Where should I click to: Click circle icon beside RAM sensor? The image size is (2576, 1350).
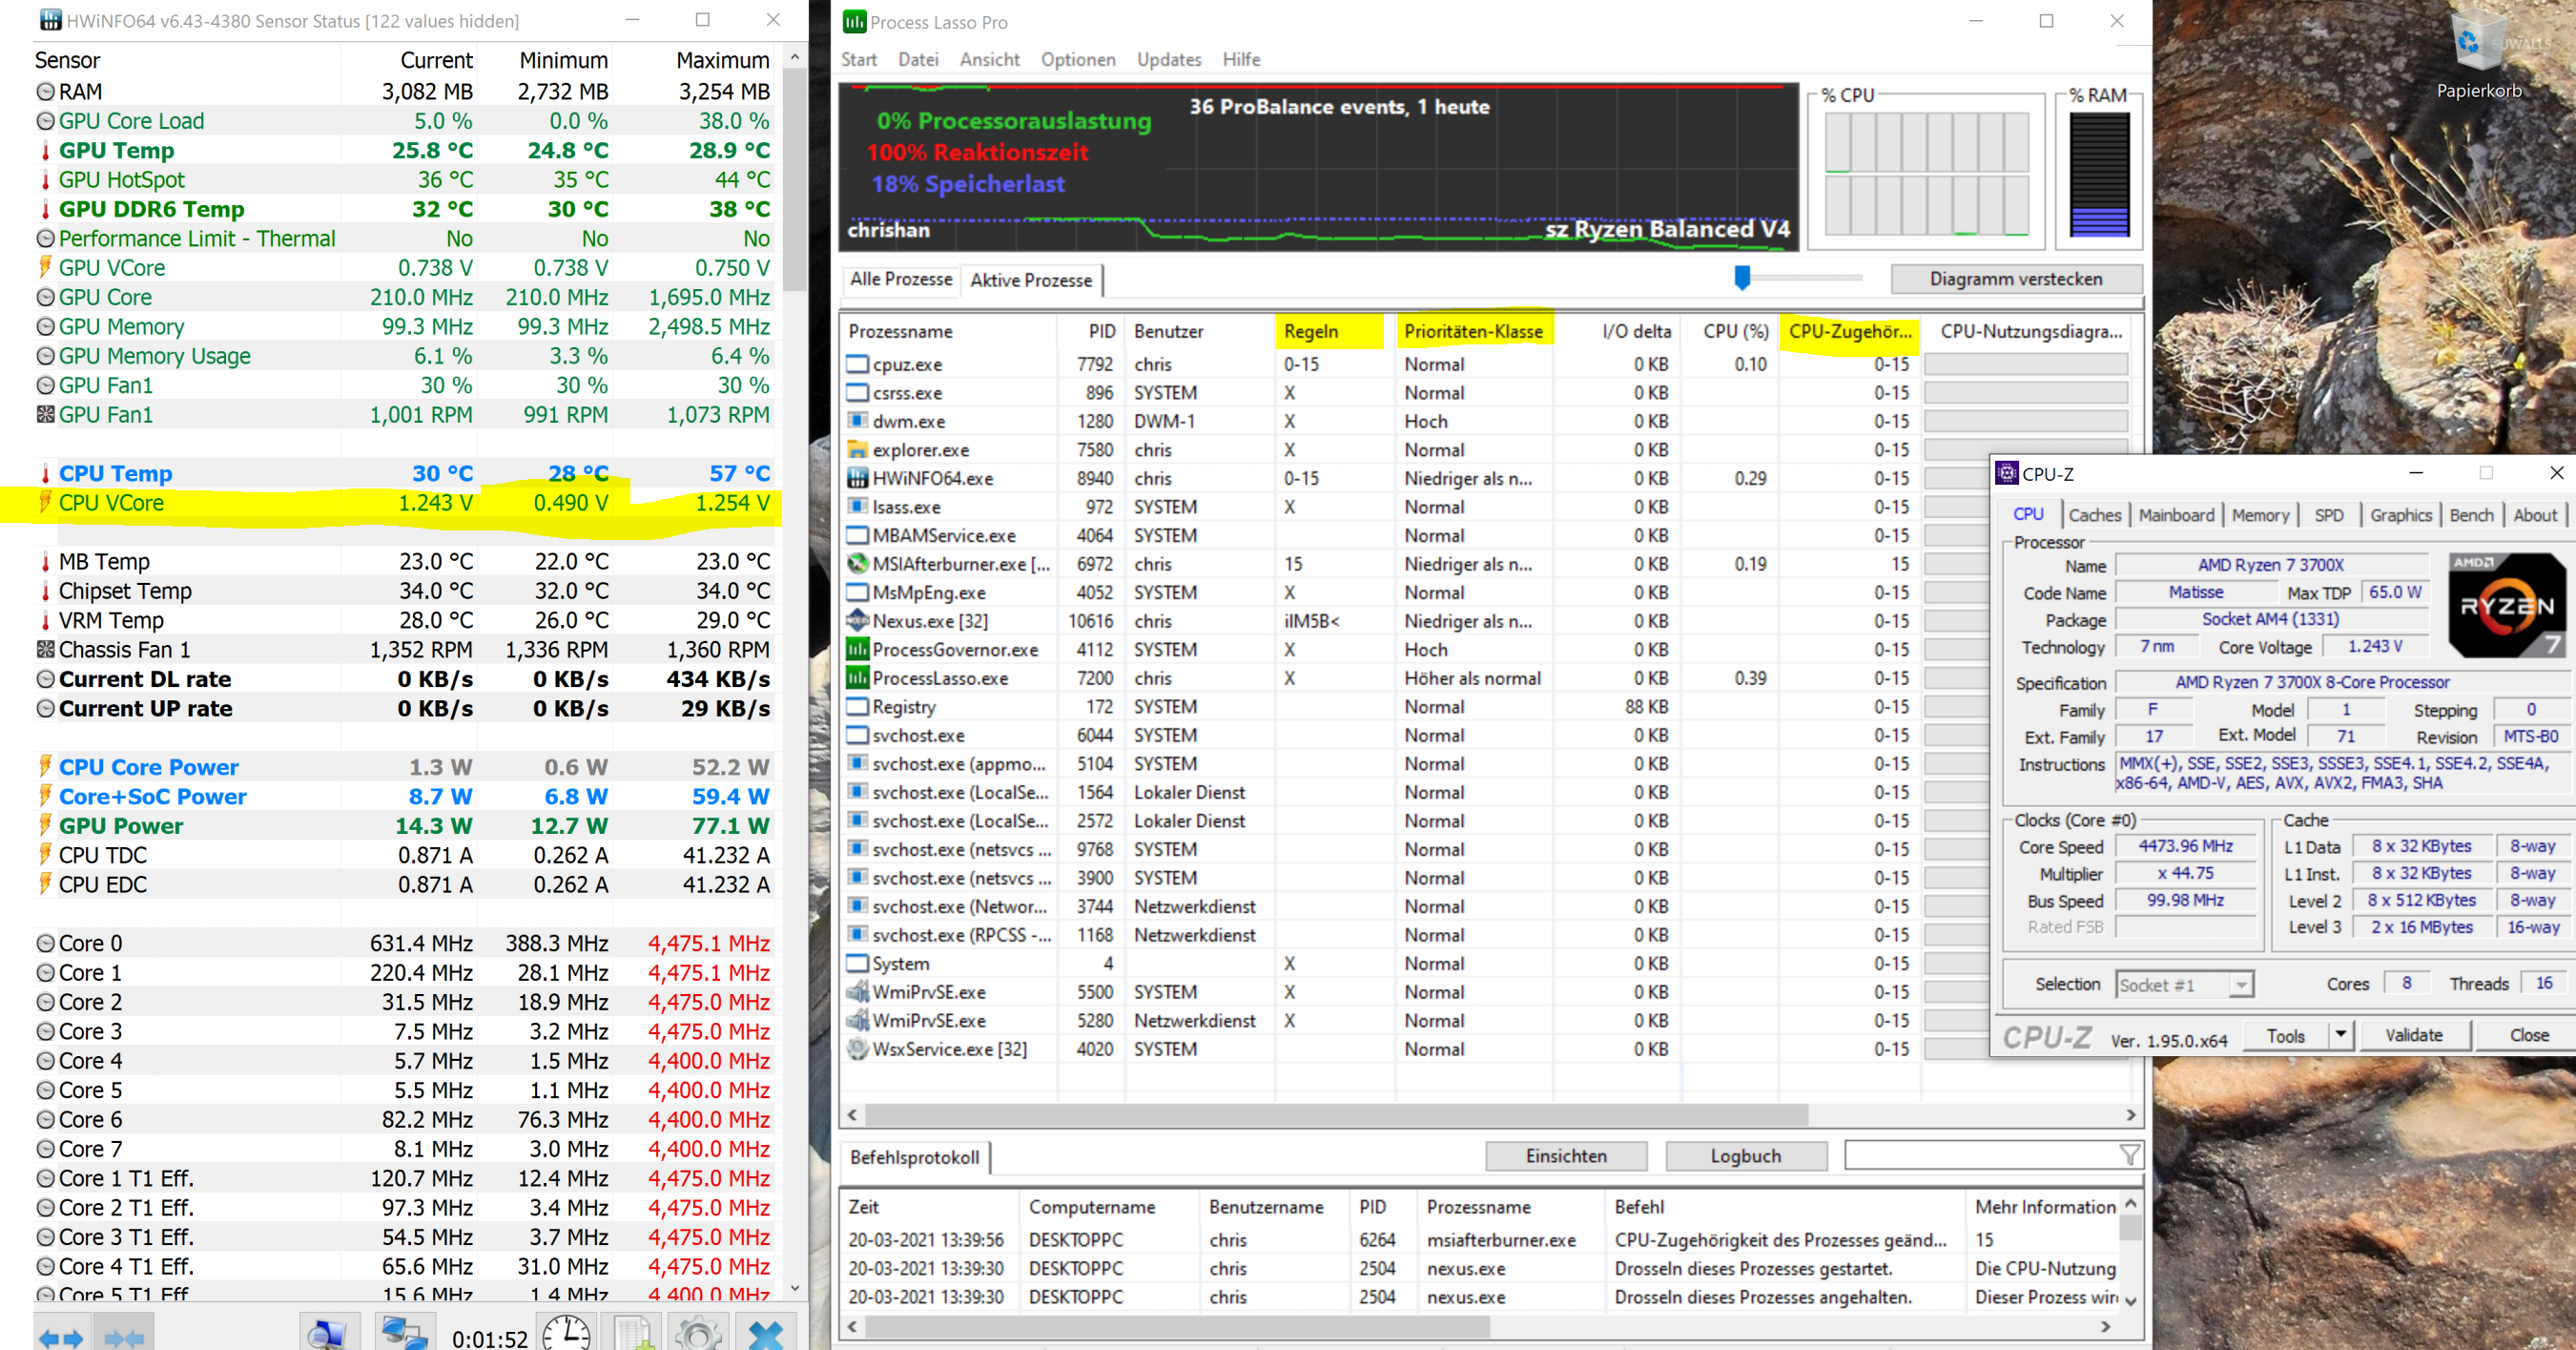pos(45,91)
